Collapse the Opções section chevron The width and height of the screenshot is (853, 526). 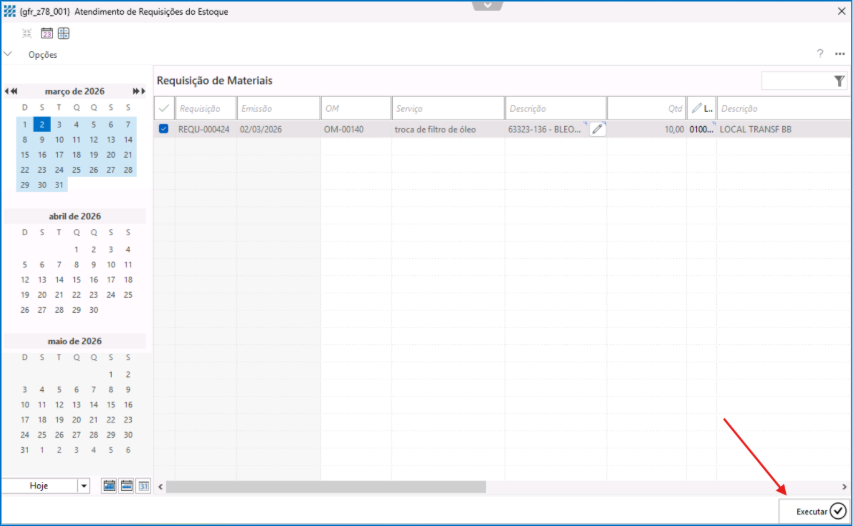coord(8,54)
